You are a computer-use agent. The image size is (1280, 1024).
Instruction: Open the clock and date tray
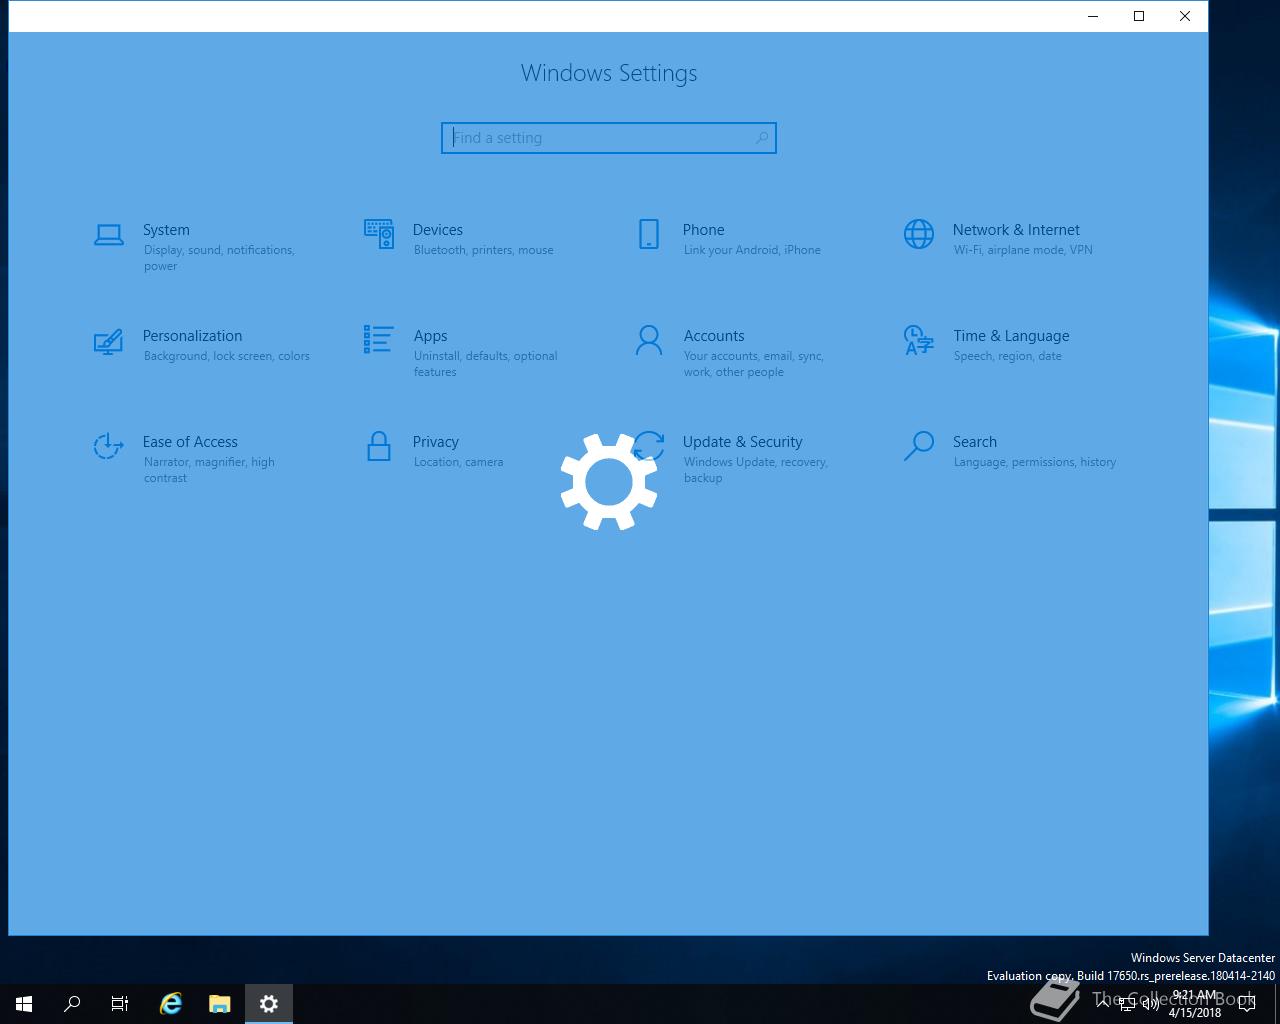[1195, 1004]
